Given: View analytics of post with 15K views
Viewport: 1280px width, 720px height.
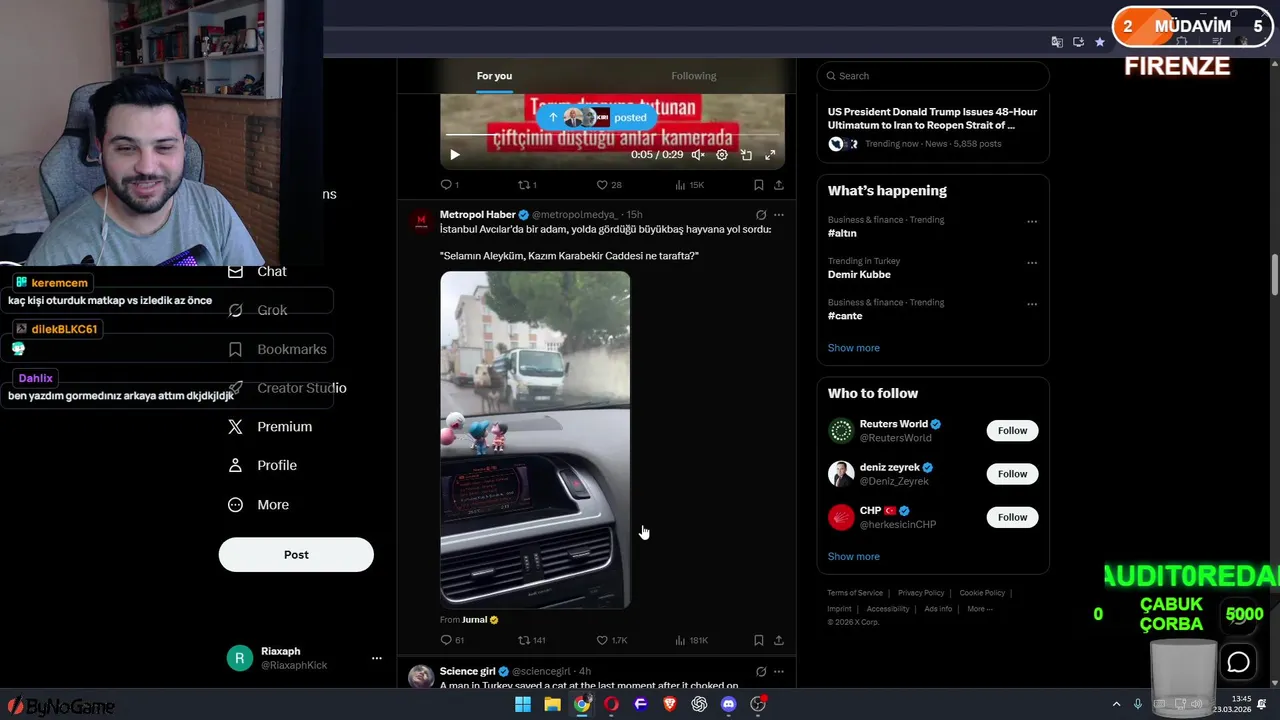Looking at the screenshot, I should point(690,185).
